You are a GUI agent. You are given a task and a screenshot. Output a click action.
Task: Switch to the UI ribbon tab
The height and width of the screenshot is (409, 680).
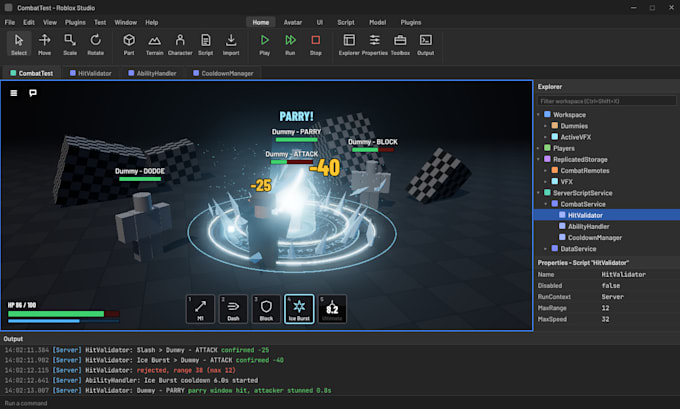click(x=320, y=22)
